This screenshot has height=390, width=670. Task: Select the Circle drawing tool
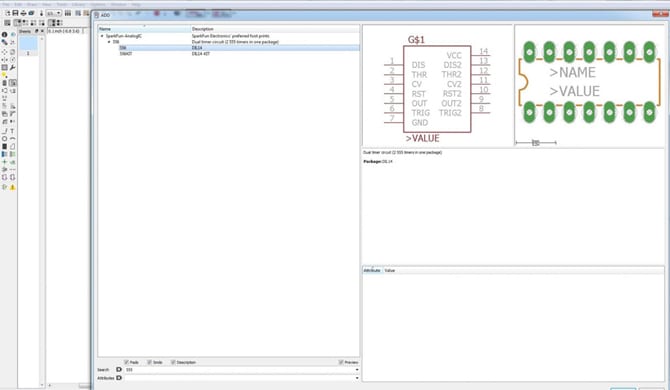coord(4,139)
